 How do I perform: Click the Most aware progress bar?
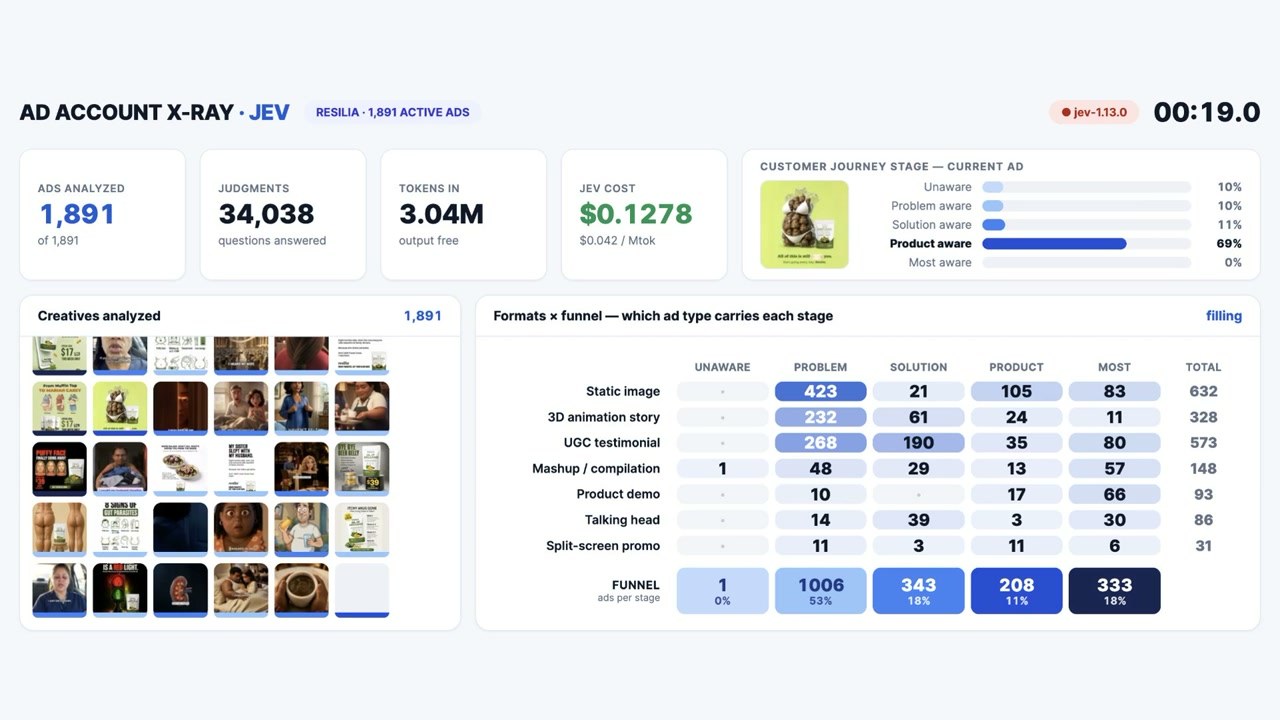click(1086, 263)
